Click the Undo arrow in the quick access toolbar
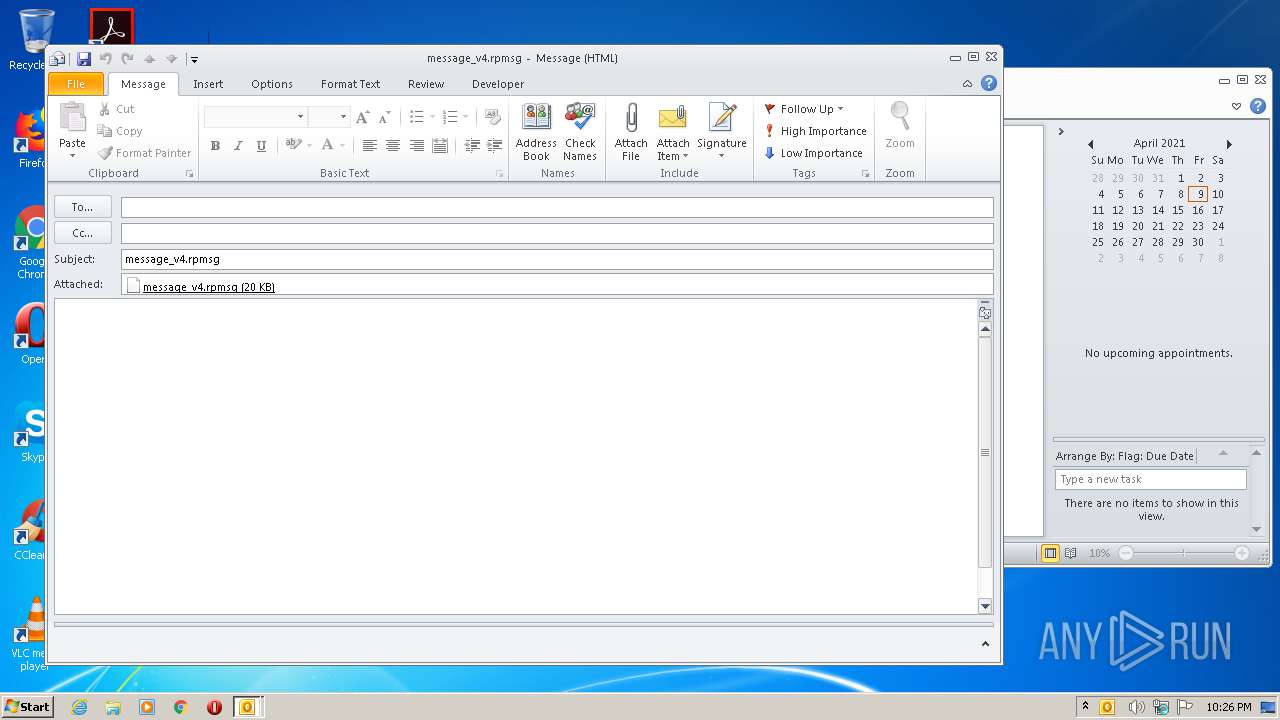 click(x=105, y=59)
